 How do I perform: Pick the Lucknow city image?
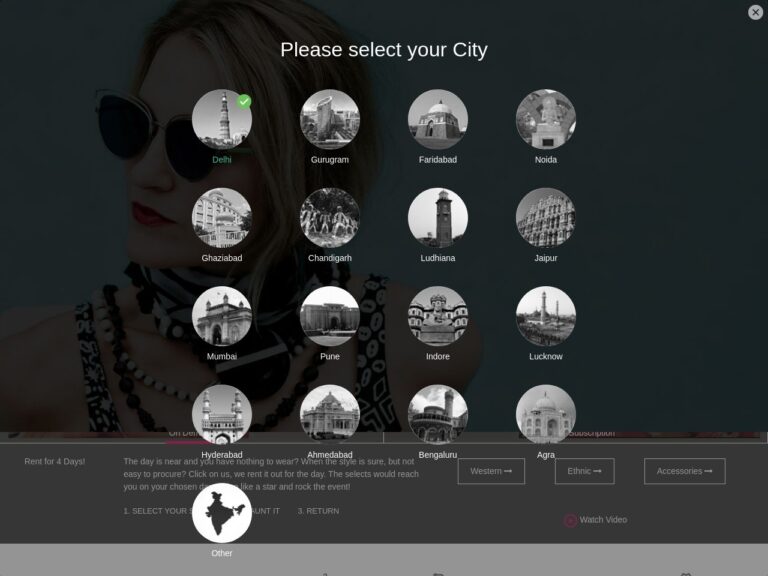tap(546, 316)
